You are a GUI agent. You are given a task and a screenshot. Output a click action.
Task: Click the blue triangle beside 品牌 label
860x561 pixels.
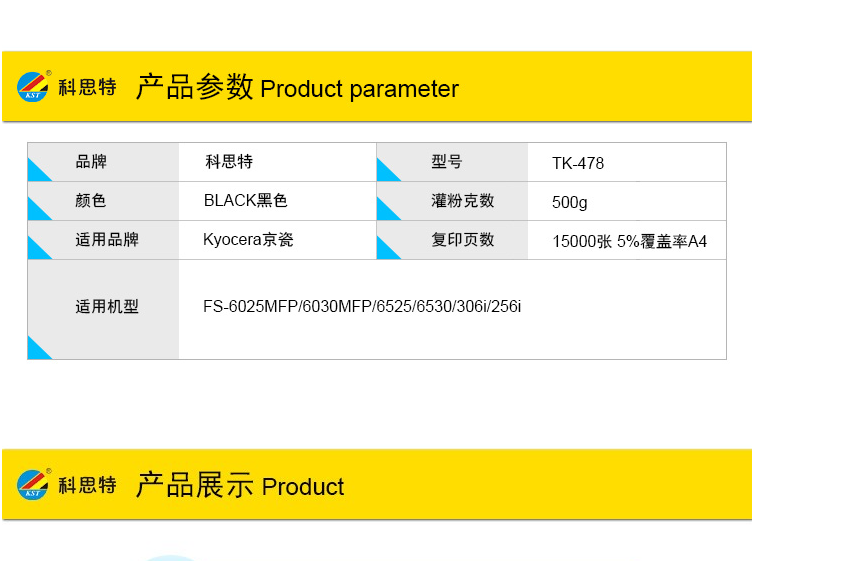pos(39,170)
